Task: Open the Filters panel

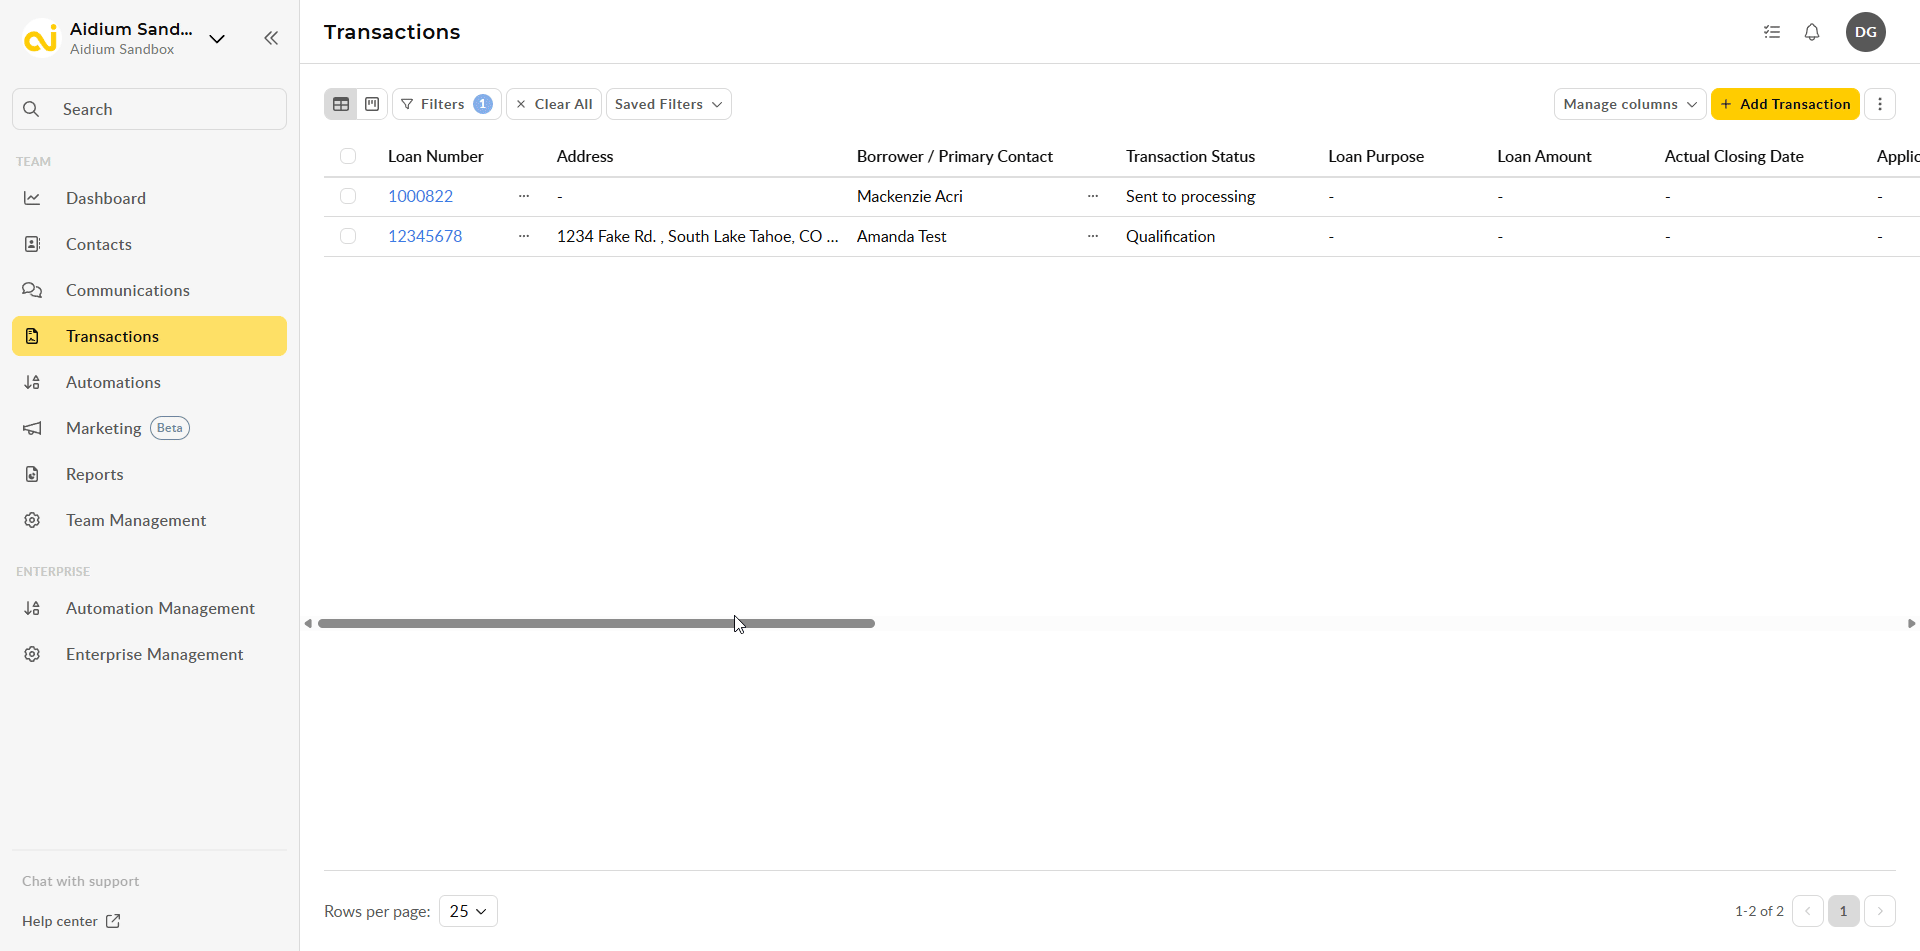Action: (447, 104)
